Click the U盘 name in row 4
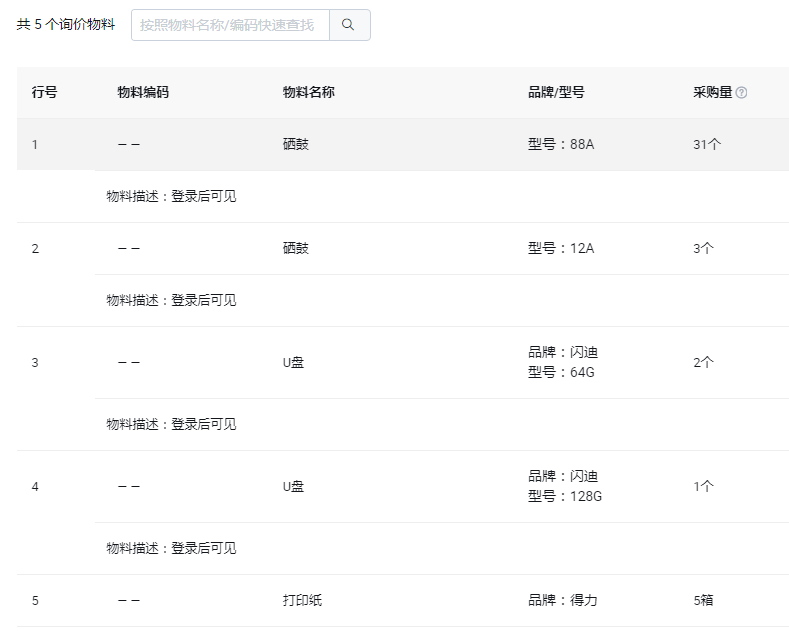Viewport: 789px width, 631px height. point(293,487)
